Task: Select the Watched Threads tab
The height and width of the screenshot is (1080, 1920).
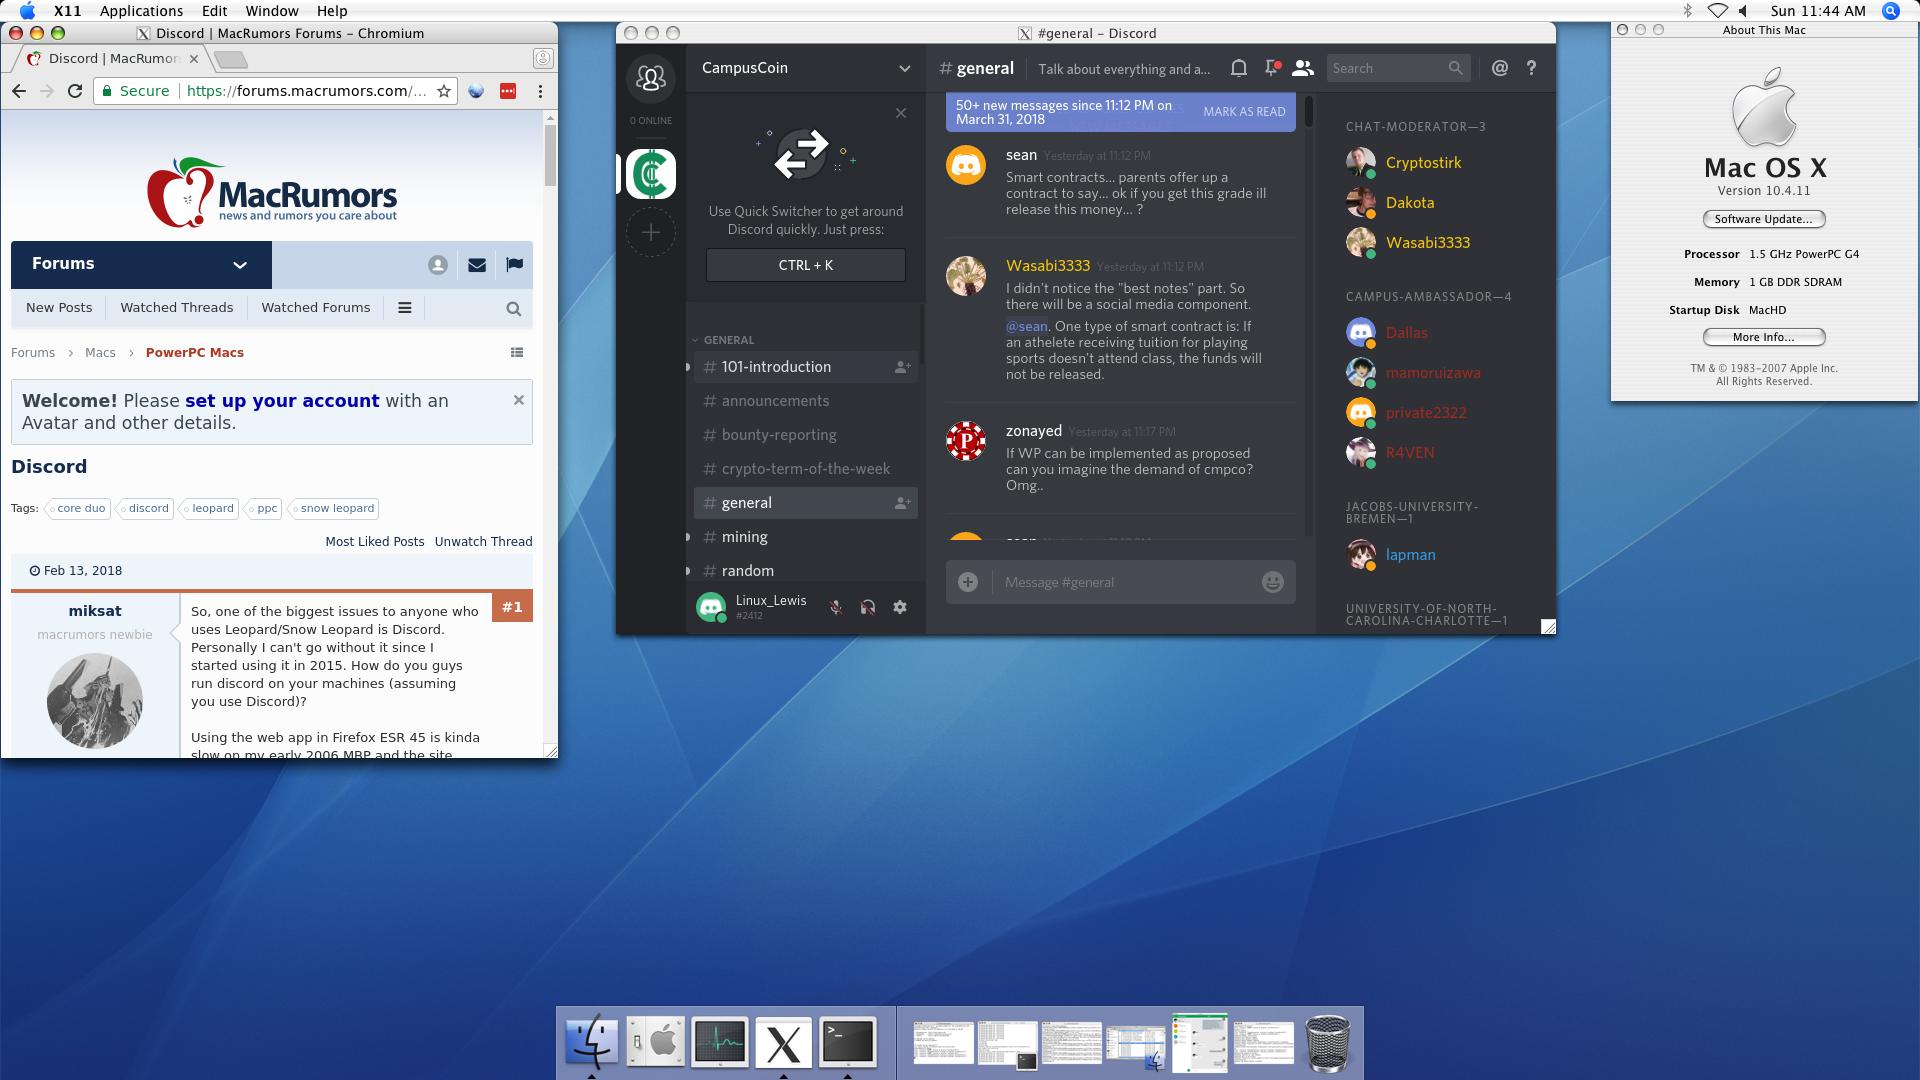Action: click(x=176, y=307)
